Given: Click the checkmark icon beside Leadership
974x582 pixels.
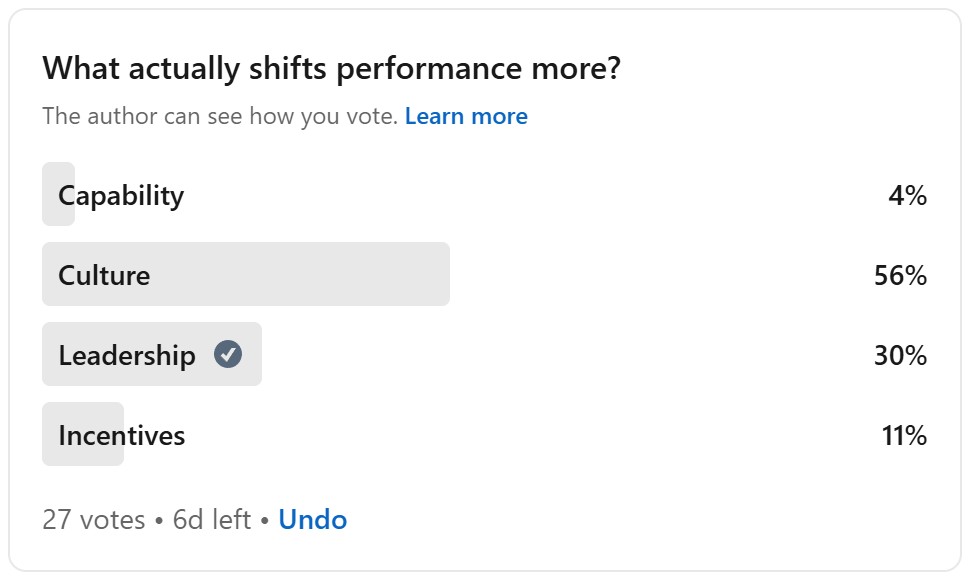Looking at the screenshot, I should 229,352.
